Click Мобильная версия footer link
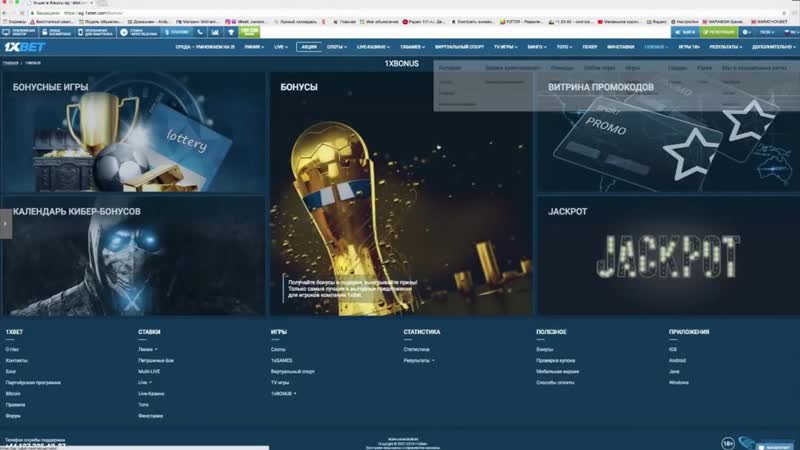Image resolution: width=800 pixels, height=450 pixels. coord(557,372)
